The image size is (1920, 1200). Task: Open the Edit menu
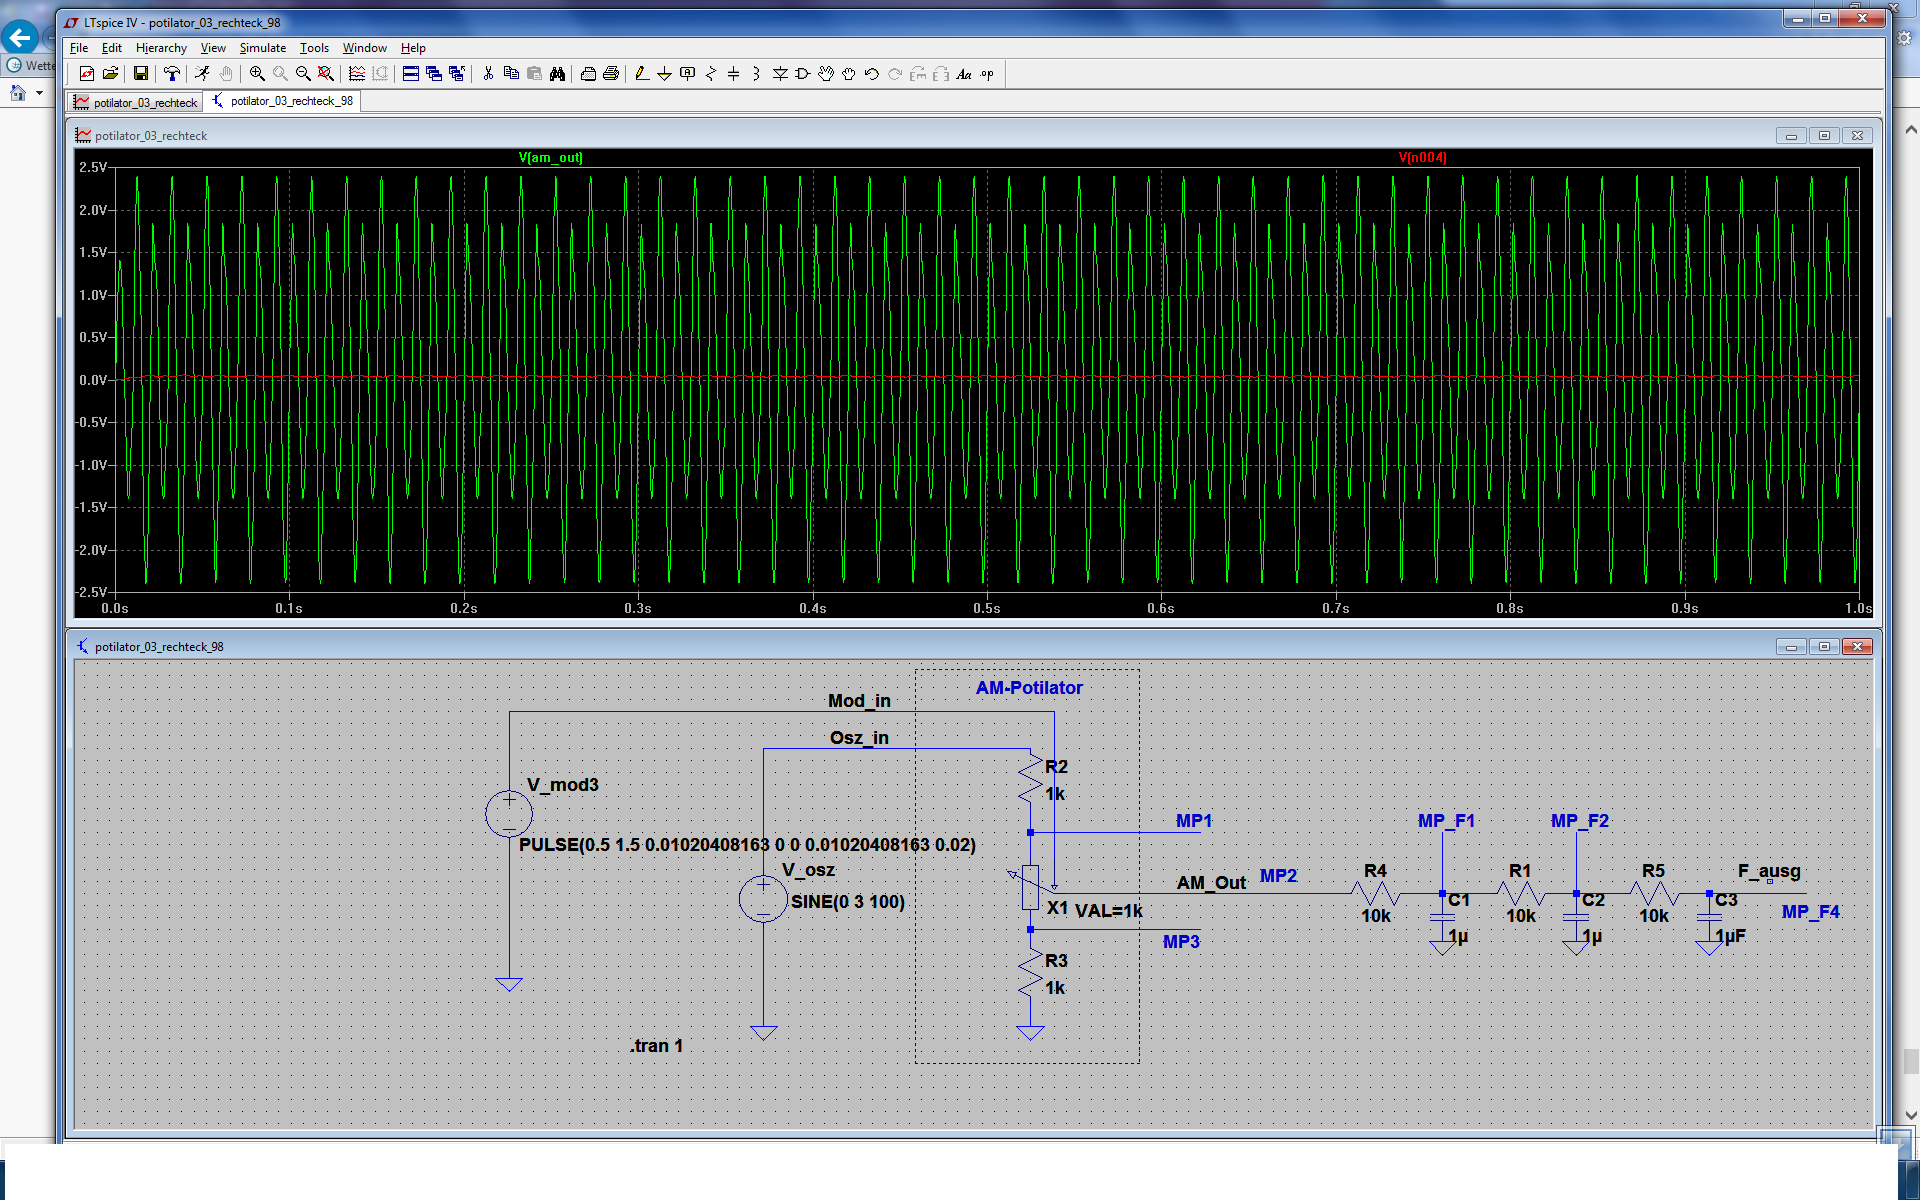(x=112, y=48)
